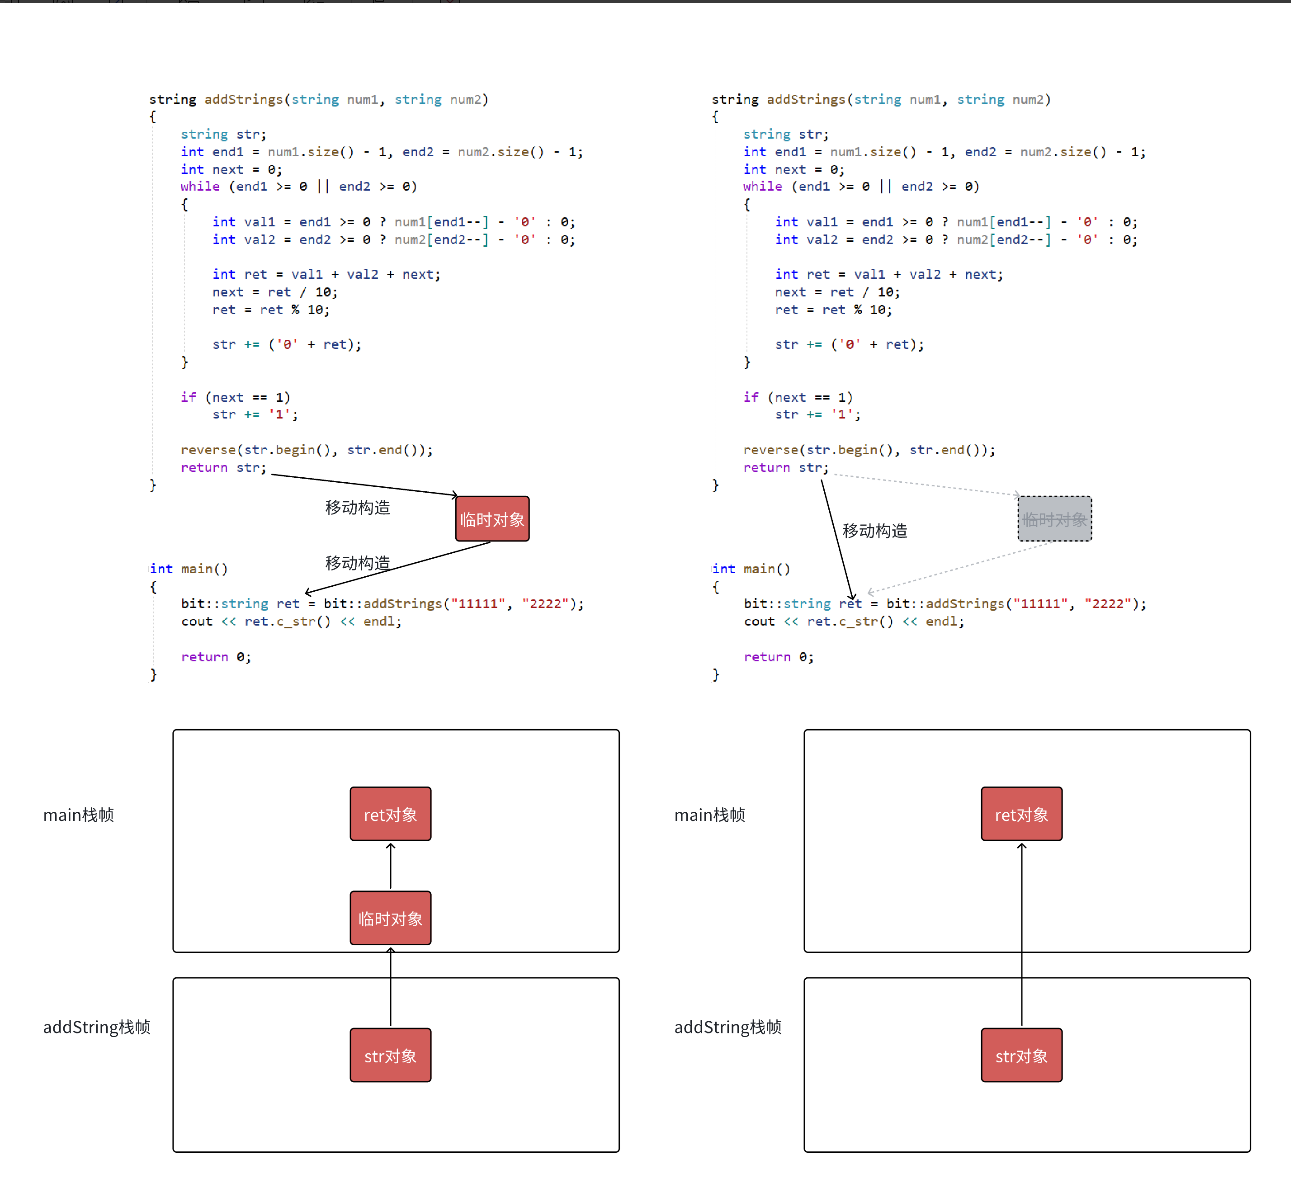Click "str += ('0' + ret);" in the right code

click(x=850, y=344)
